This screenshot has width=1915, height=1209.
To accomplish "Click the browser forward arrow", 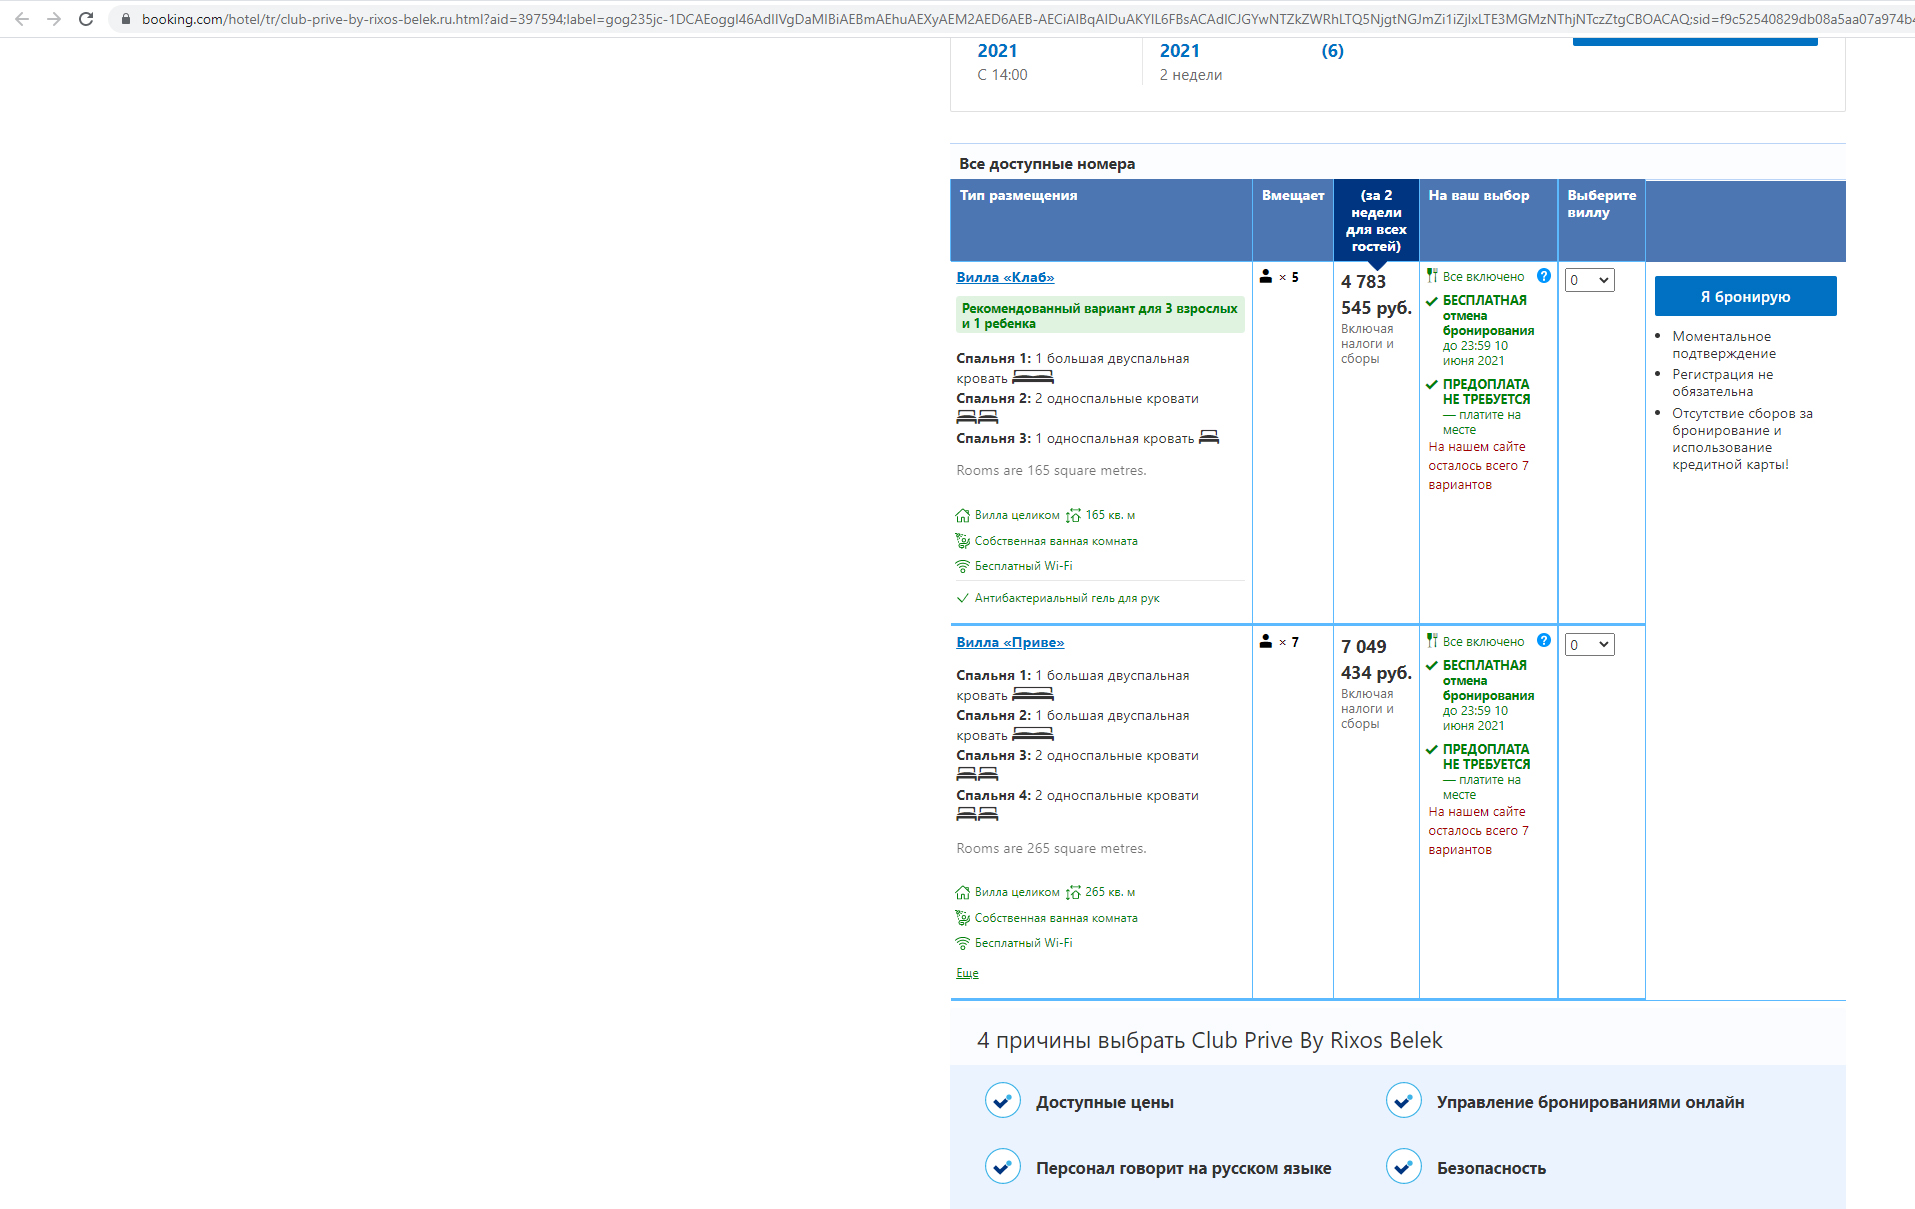I will point(54,19).
